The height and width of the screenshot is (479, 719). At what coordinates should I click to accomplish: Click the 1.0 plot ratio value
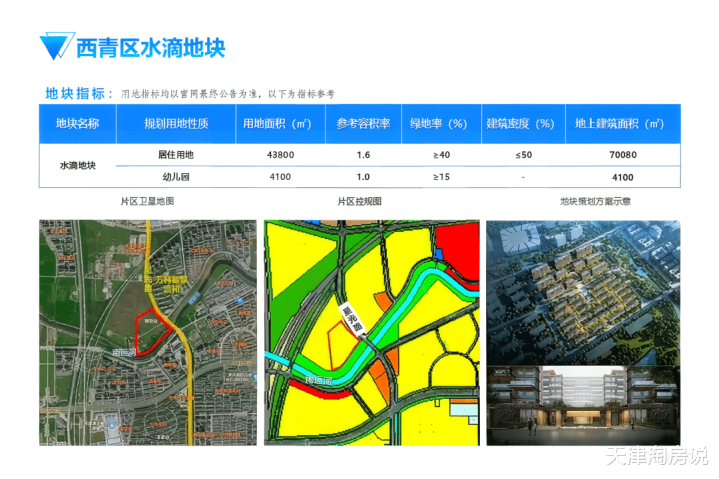363,177
